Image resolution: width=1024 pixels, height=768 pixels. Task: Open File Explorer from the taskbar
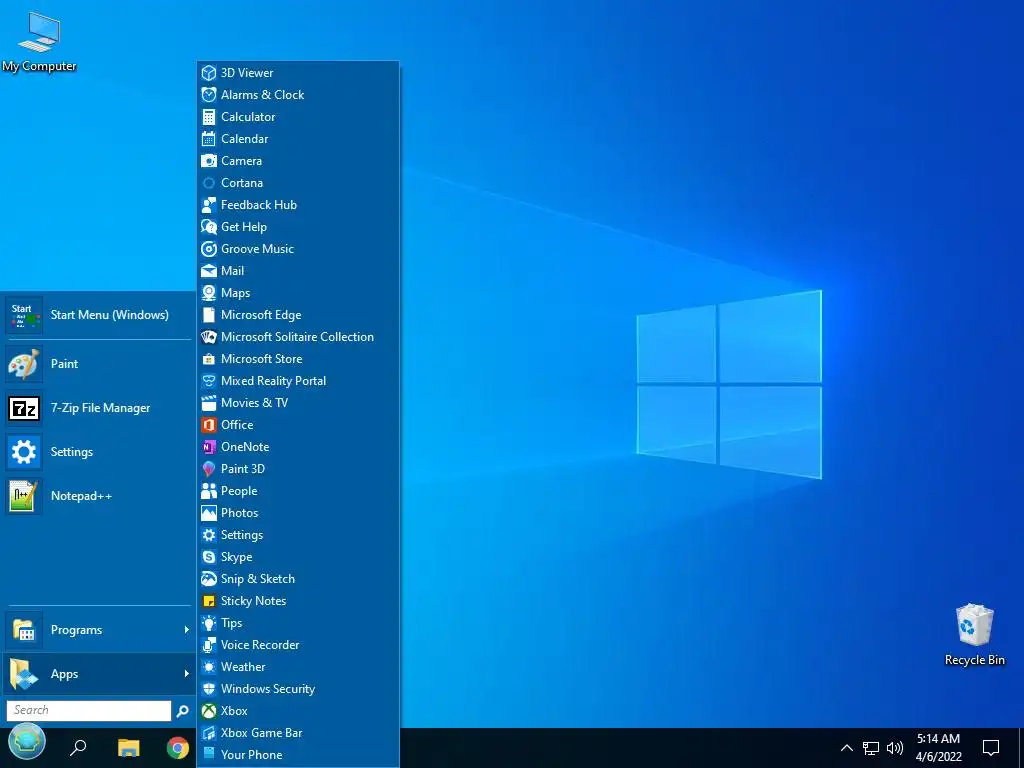(129, 747)
